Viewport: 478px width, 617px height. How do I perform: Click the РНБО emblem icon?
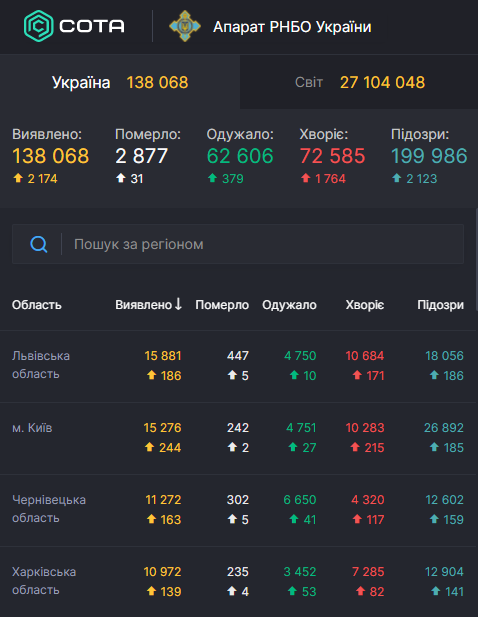[185, 26]
